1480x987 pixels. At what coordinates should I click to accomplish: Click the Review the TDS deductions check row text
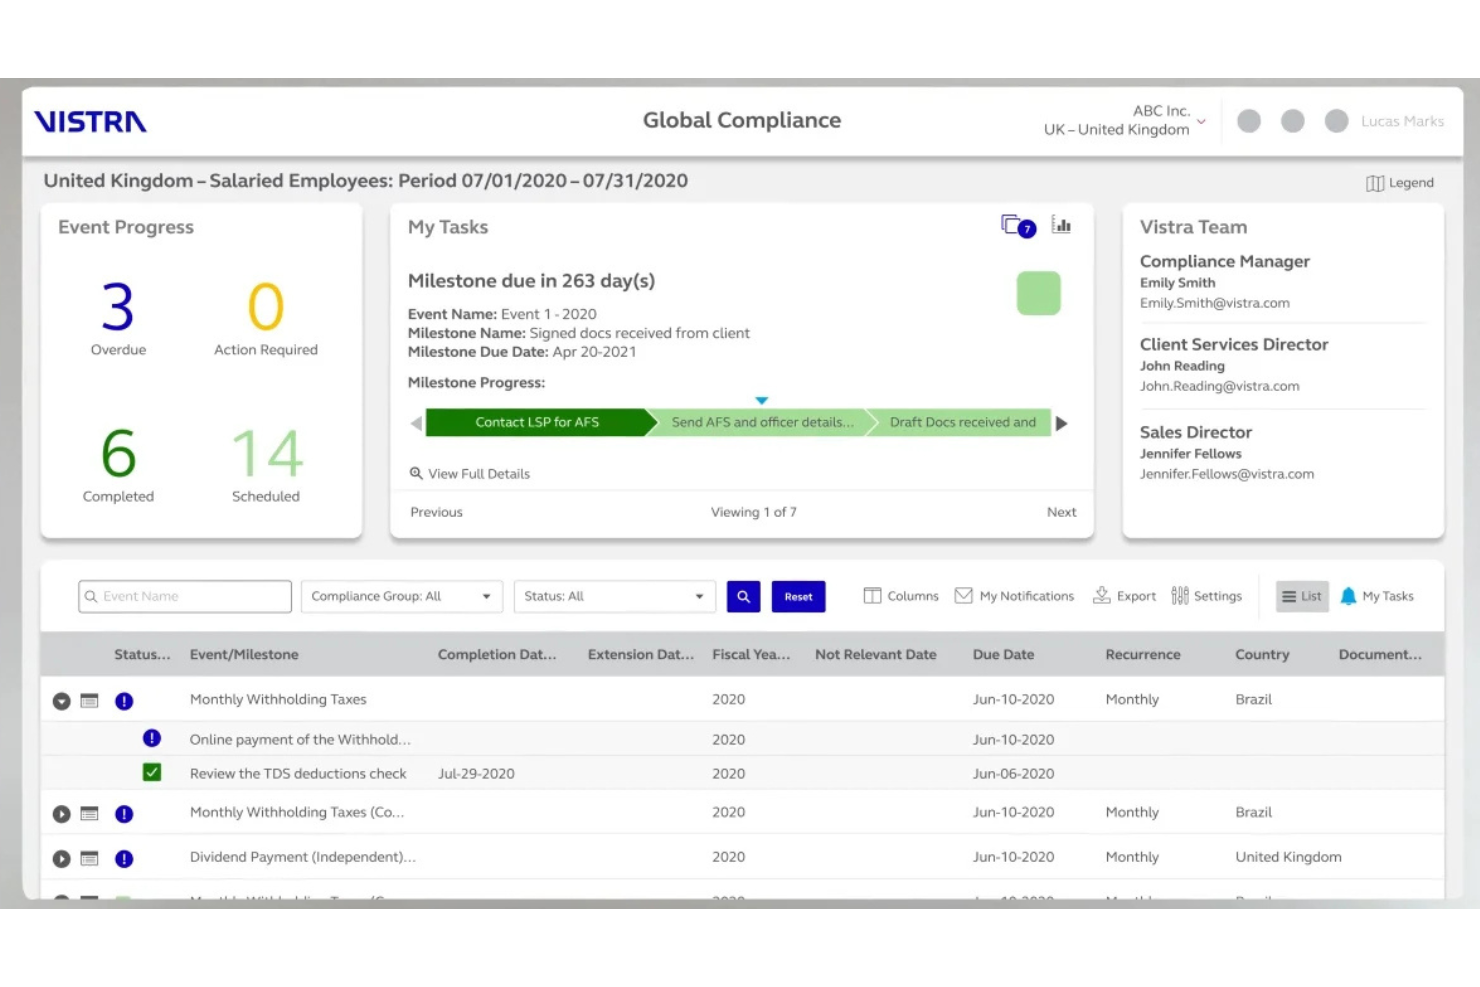click(298, 773)
